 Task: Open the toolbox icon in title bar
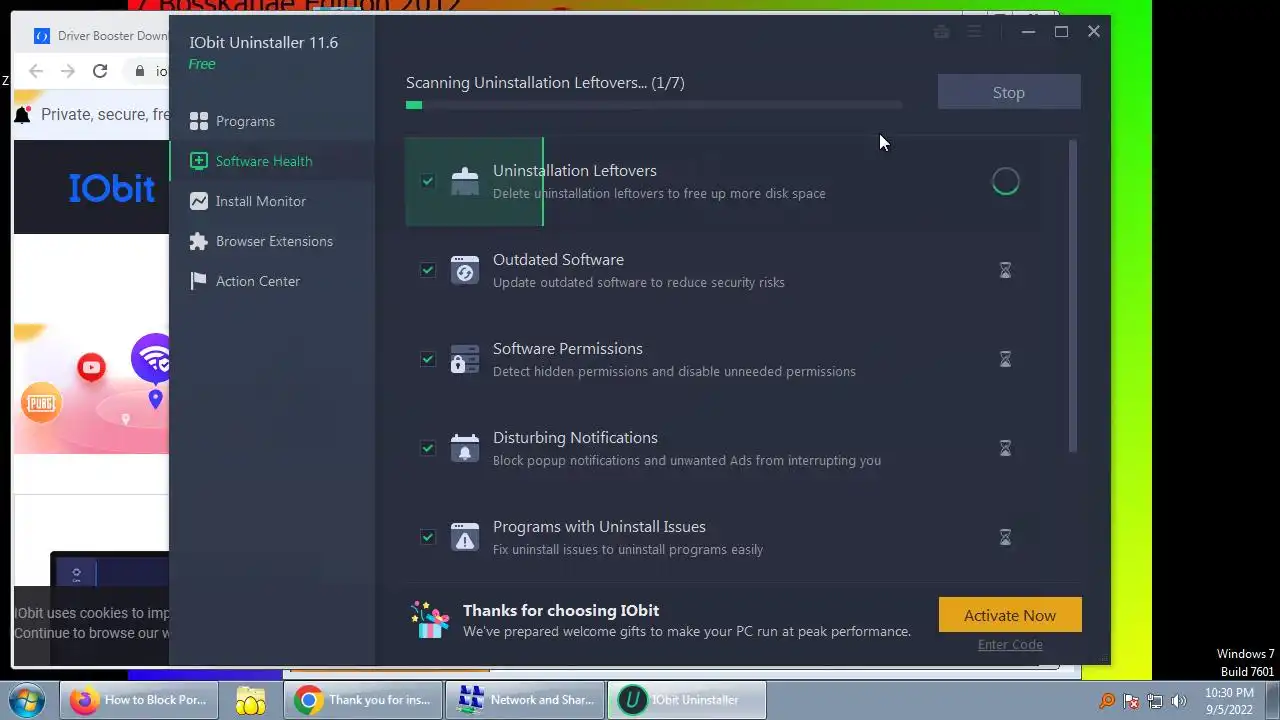coord(941,32)
